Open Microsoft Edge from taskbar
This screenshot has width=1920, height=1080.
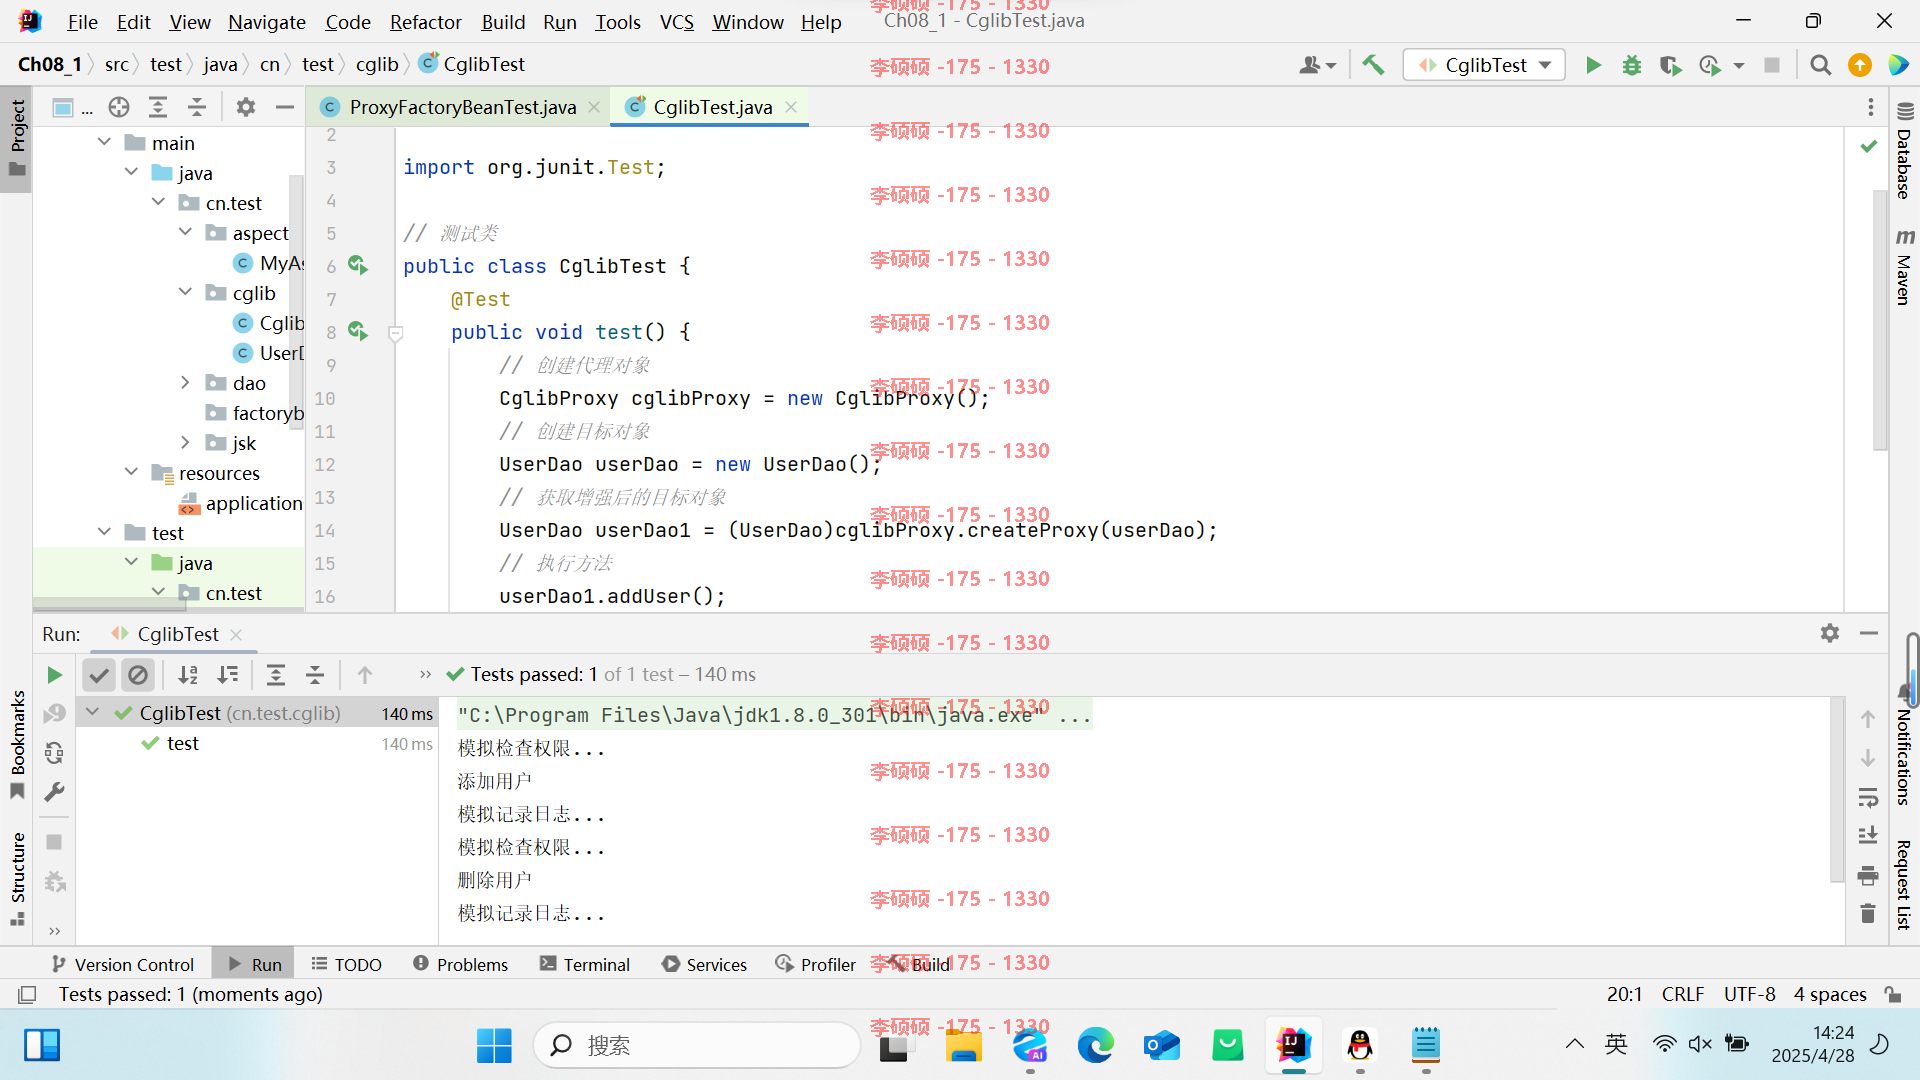(x=1095, y=1045)
